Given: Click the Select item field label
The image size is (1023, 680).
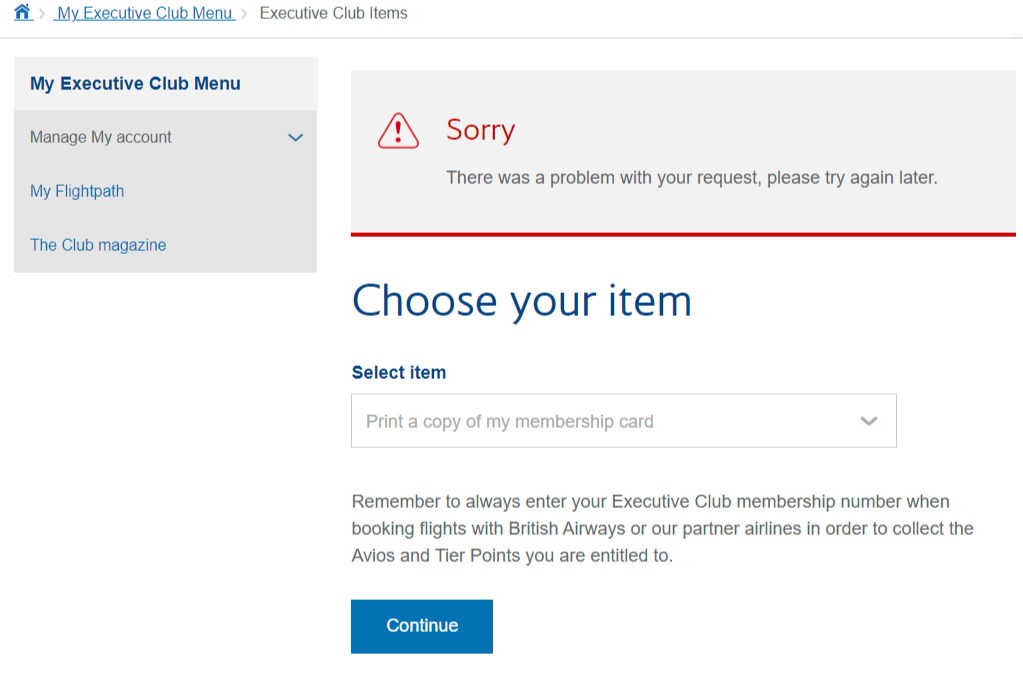Looking at the screenshot, I should (x=399, y=373).
